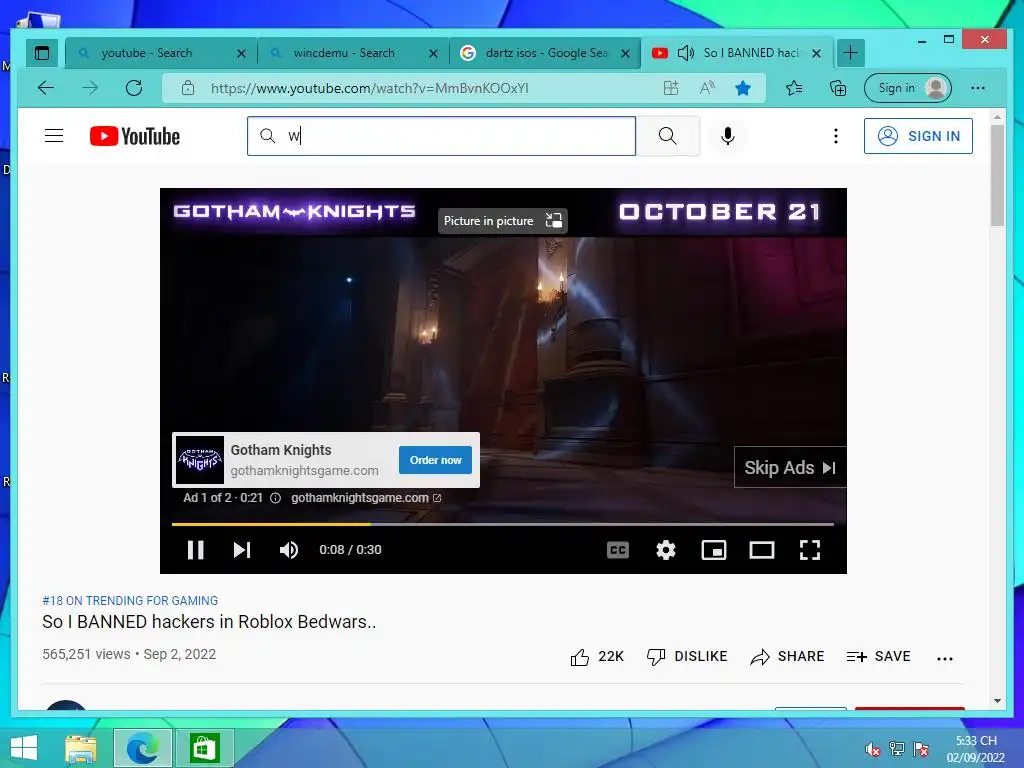The width and height of the screenshot is (1024, 768).
Task: Open the Edge tab actions menu icon
Action: (42, 53)
